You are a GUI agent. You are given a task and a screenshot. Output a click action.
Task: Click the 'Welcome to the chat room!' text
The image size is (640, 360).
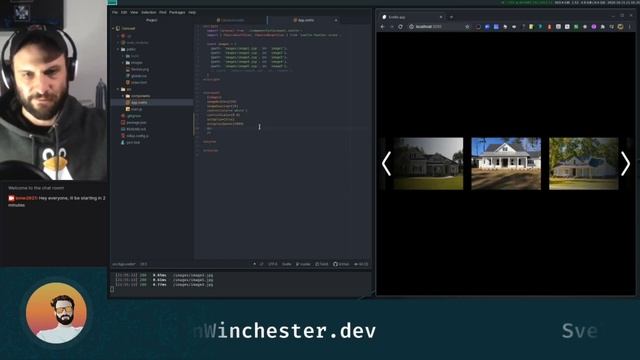point(36,188)
